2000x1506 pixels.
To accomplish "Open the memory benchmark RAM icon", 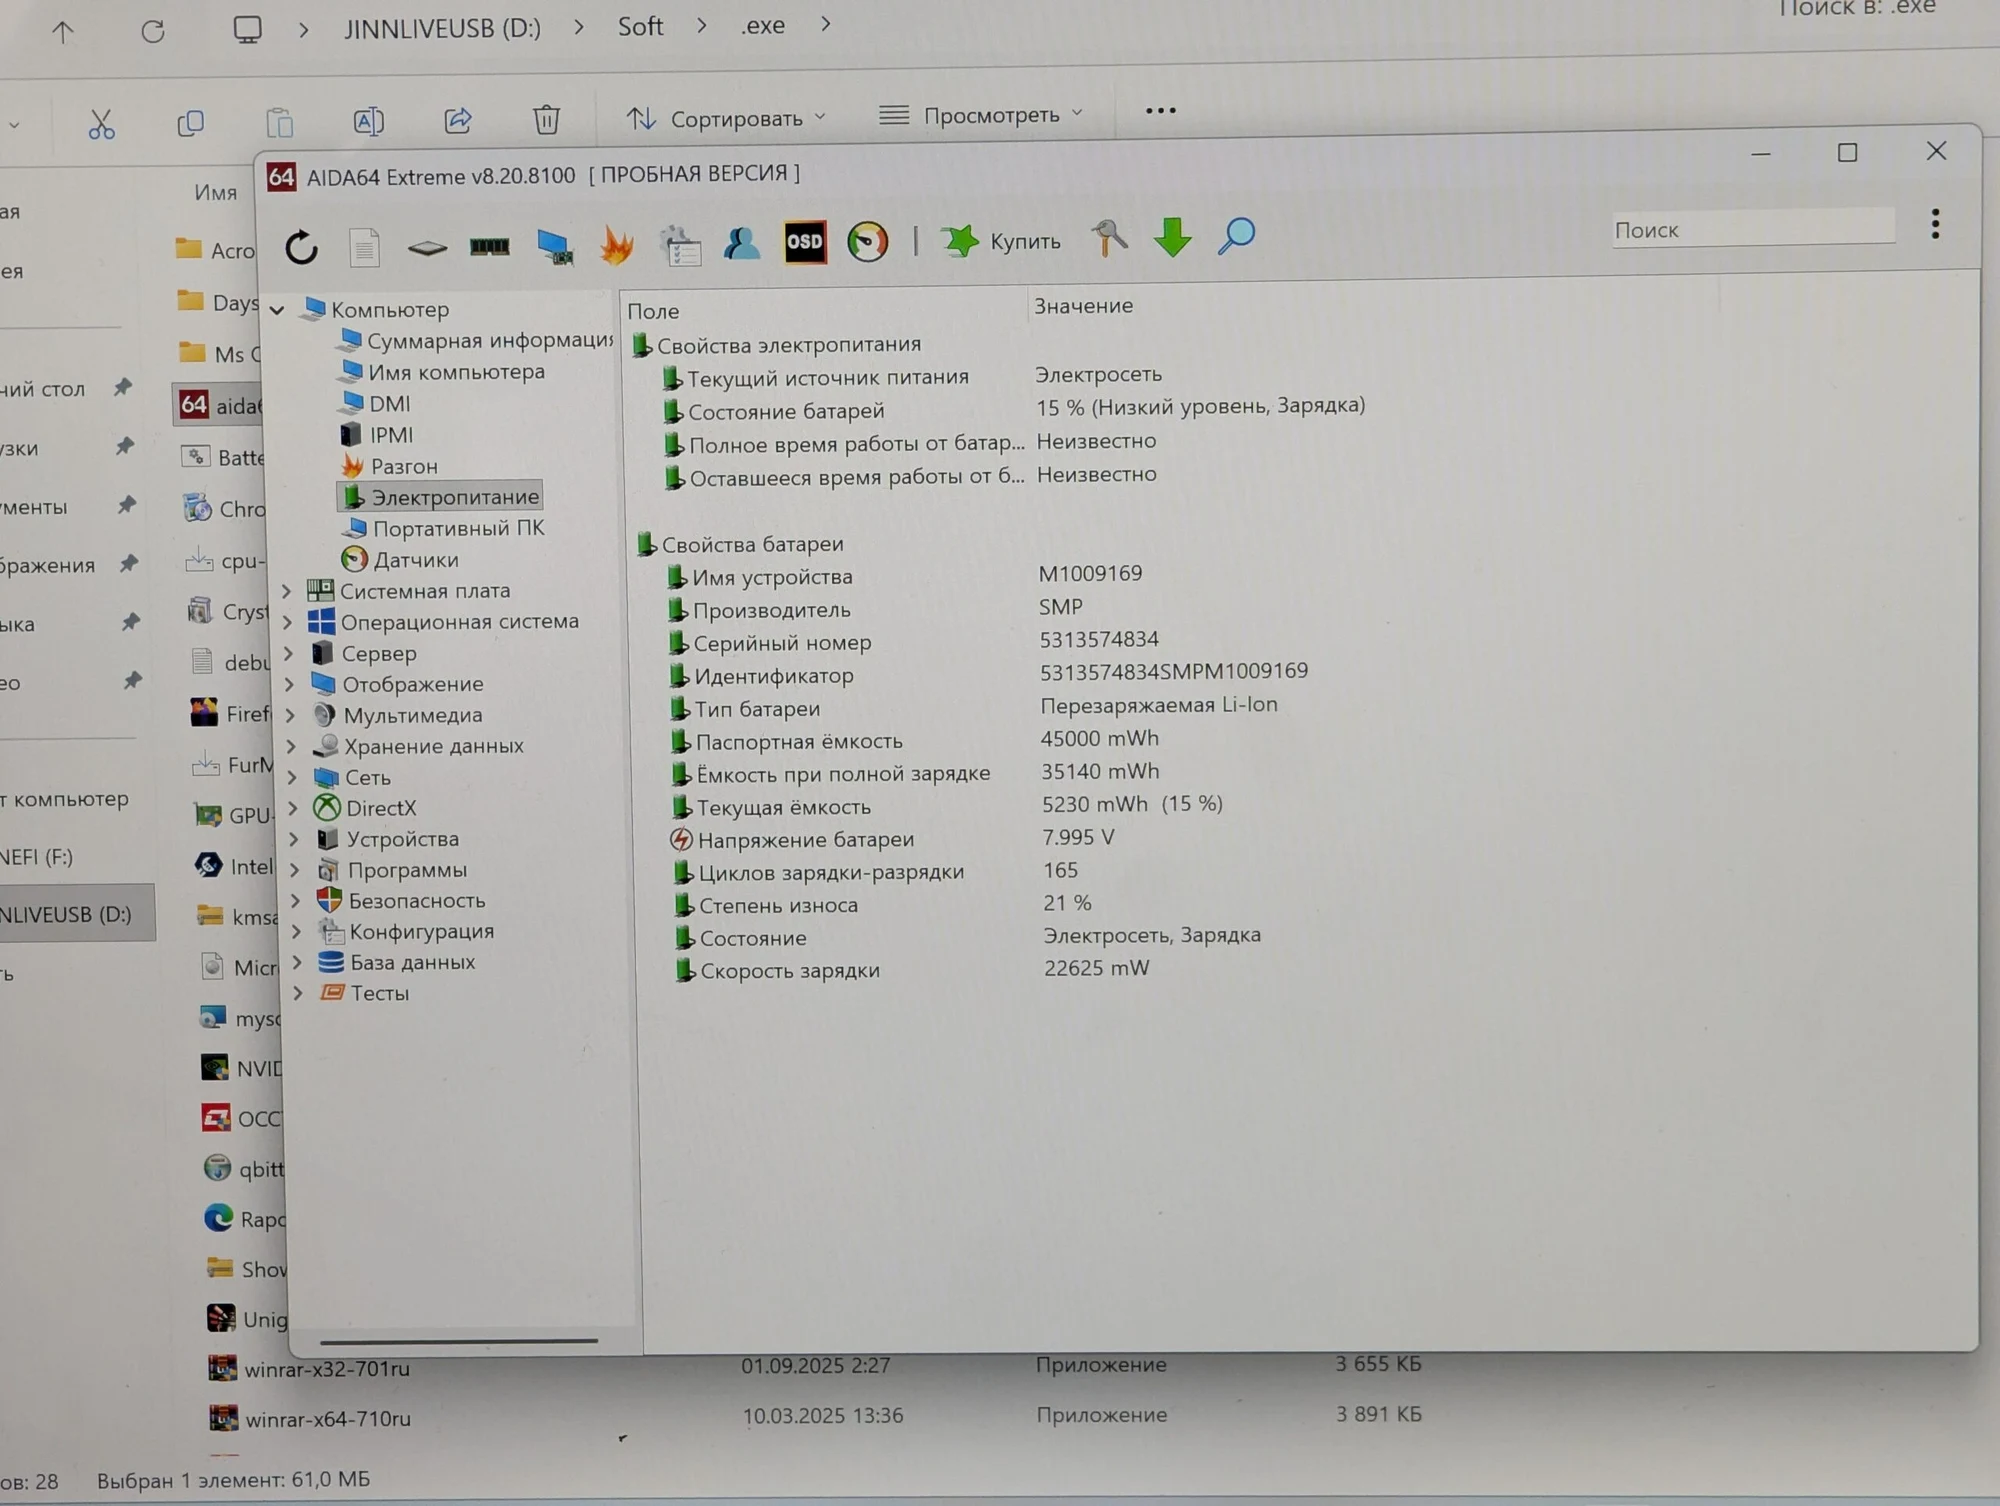I will pos(490,246).
